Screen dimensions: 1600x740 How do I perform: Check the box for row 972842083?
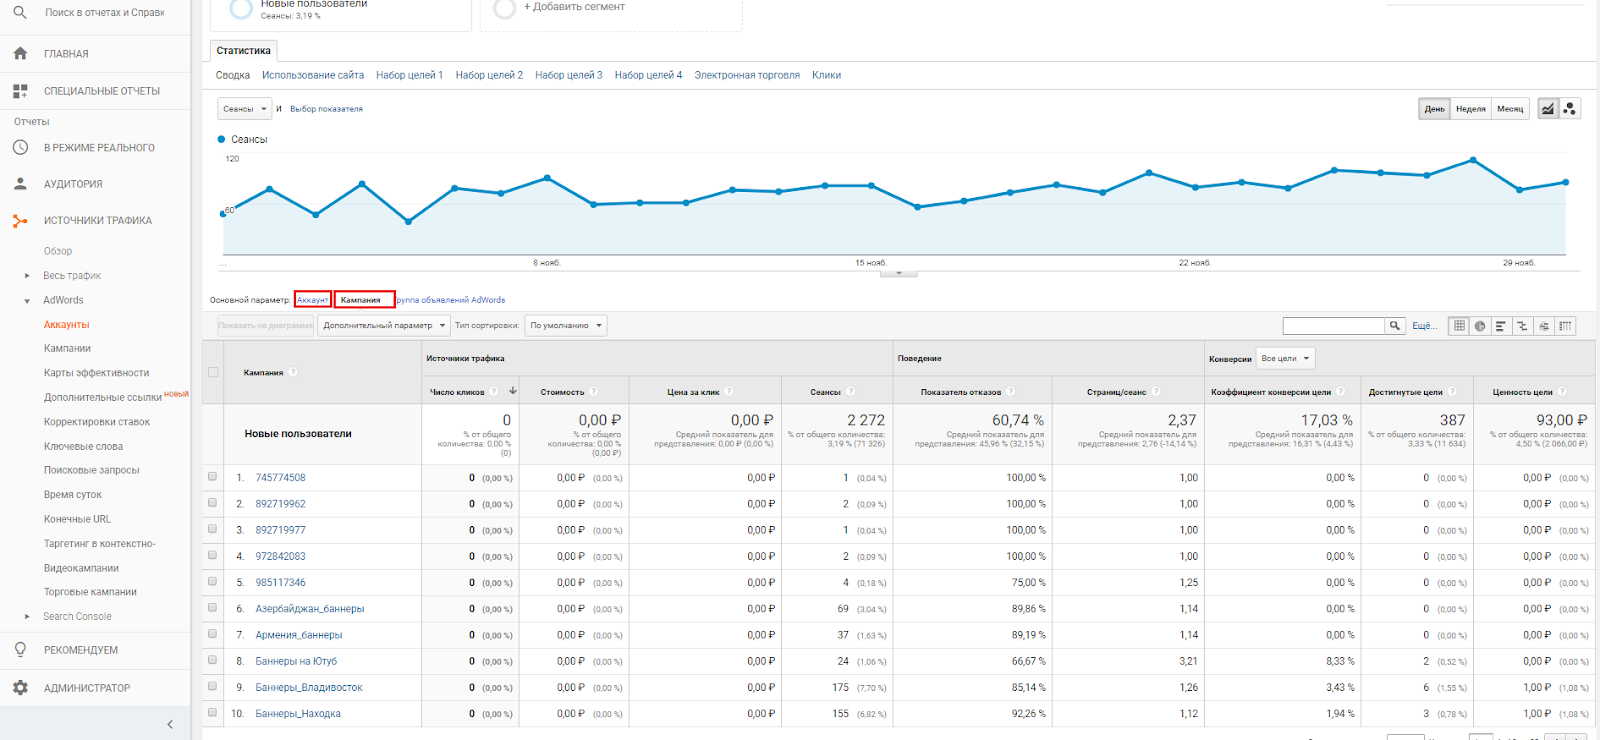coord(212,555)
